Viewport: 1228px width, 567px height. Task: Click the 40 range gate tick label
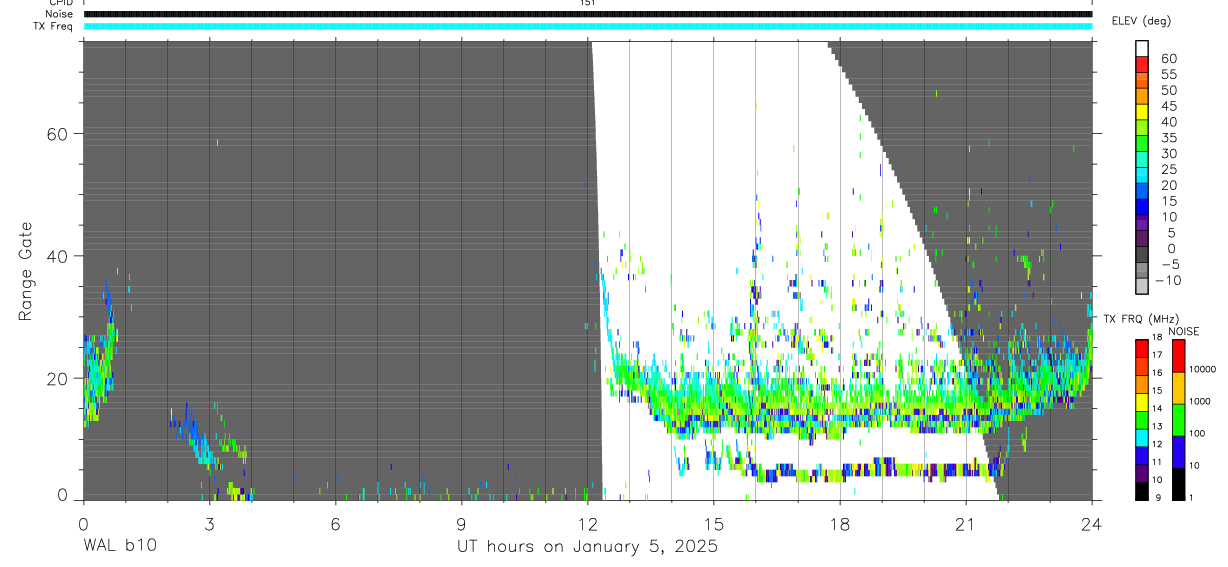click(x=58, y=256)
